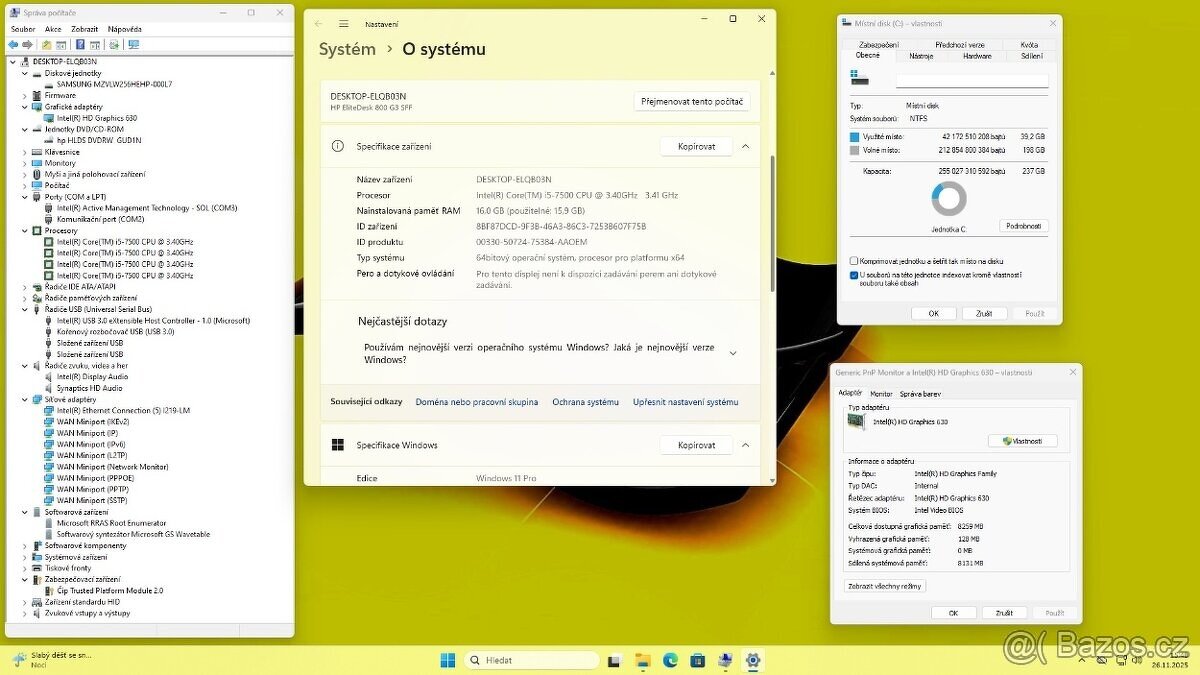Click the forward navigation arrow in Správa počítače
1200x675 pixels.
pos(27,43)
